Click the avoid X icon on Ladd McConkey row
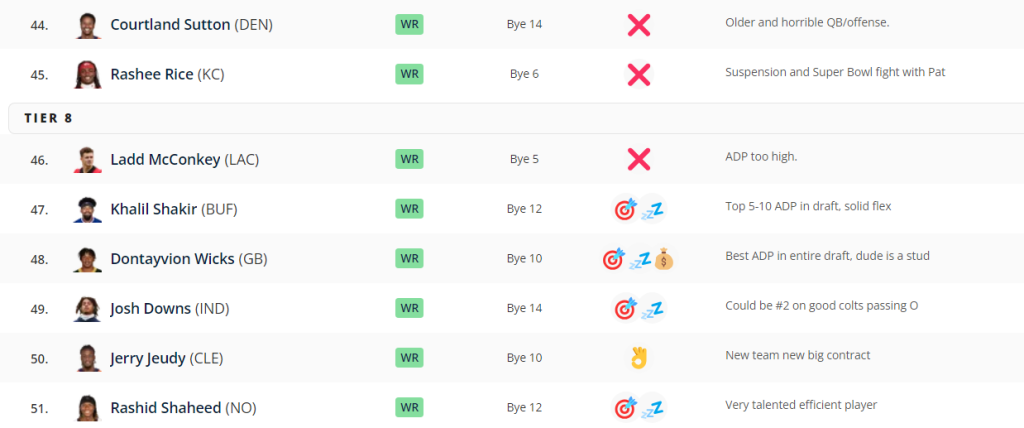 click(x=639, y=159)
